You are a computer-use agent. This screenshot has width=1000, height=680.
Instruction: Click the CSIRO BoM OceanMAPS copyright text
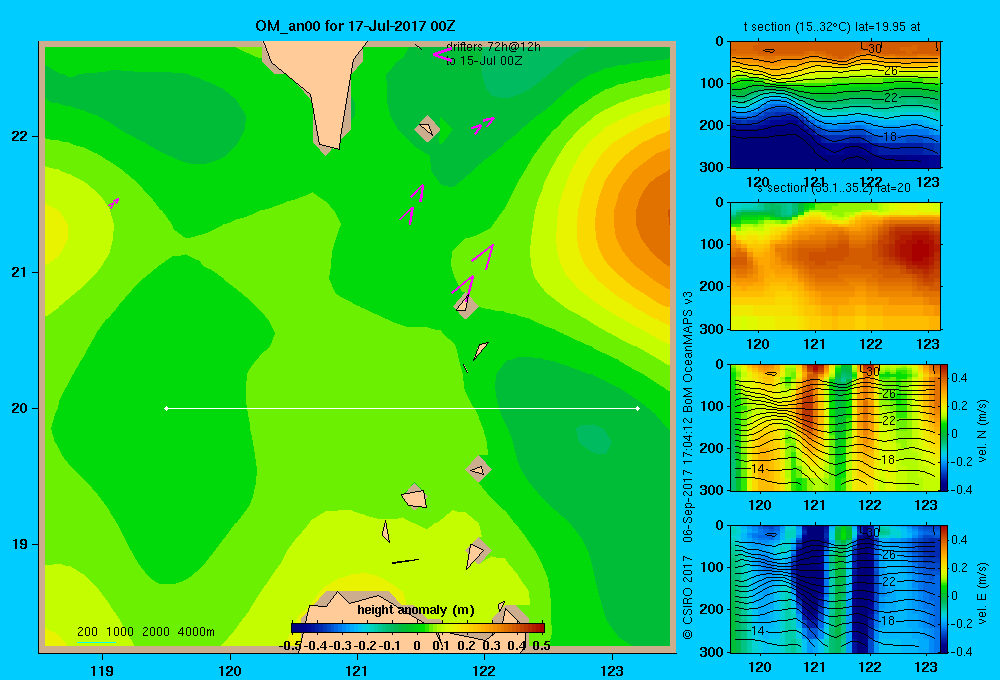coord(688,466)
